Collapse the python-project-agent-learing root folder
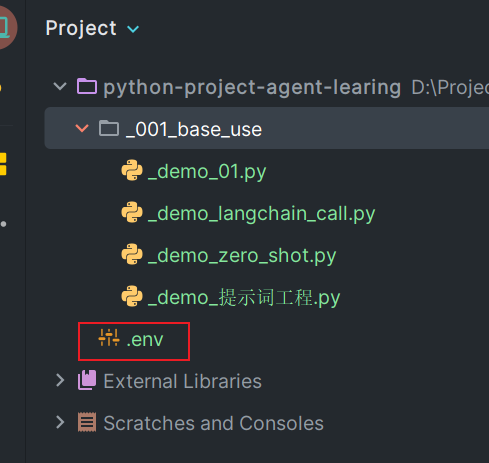Viewport: 489px width, 463px height. pos(60,87)
